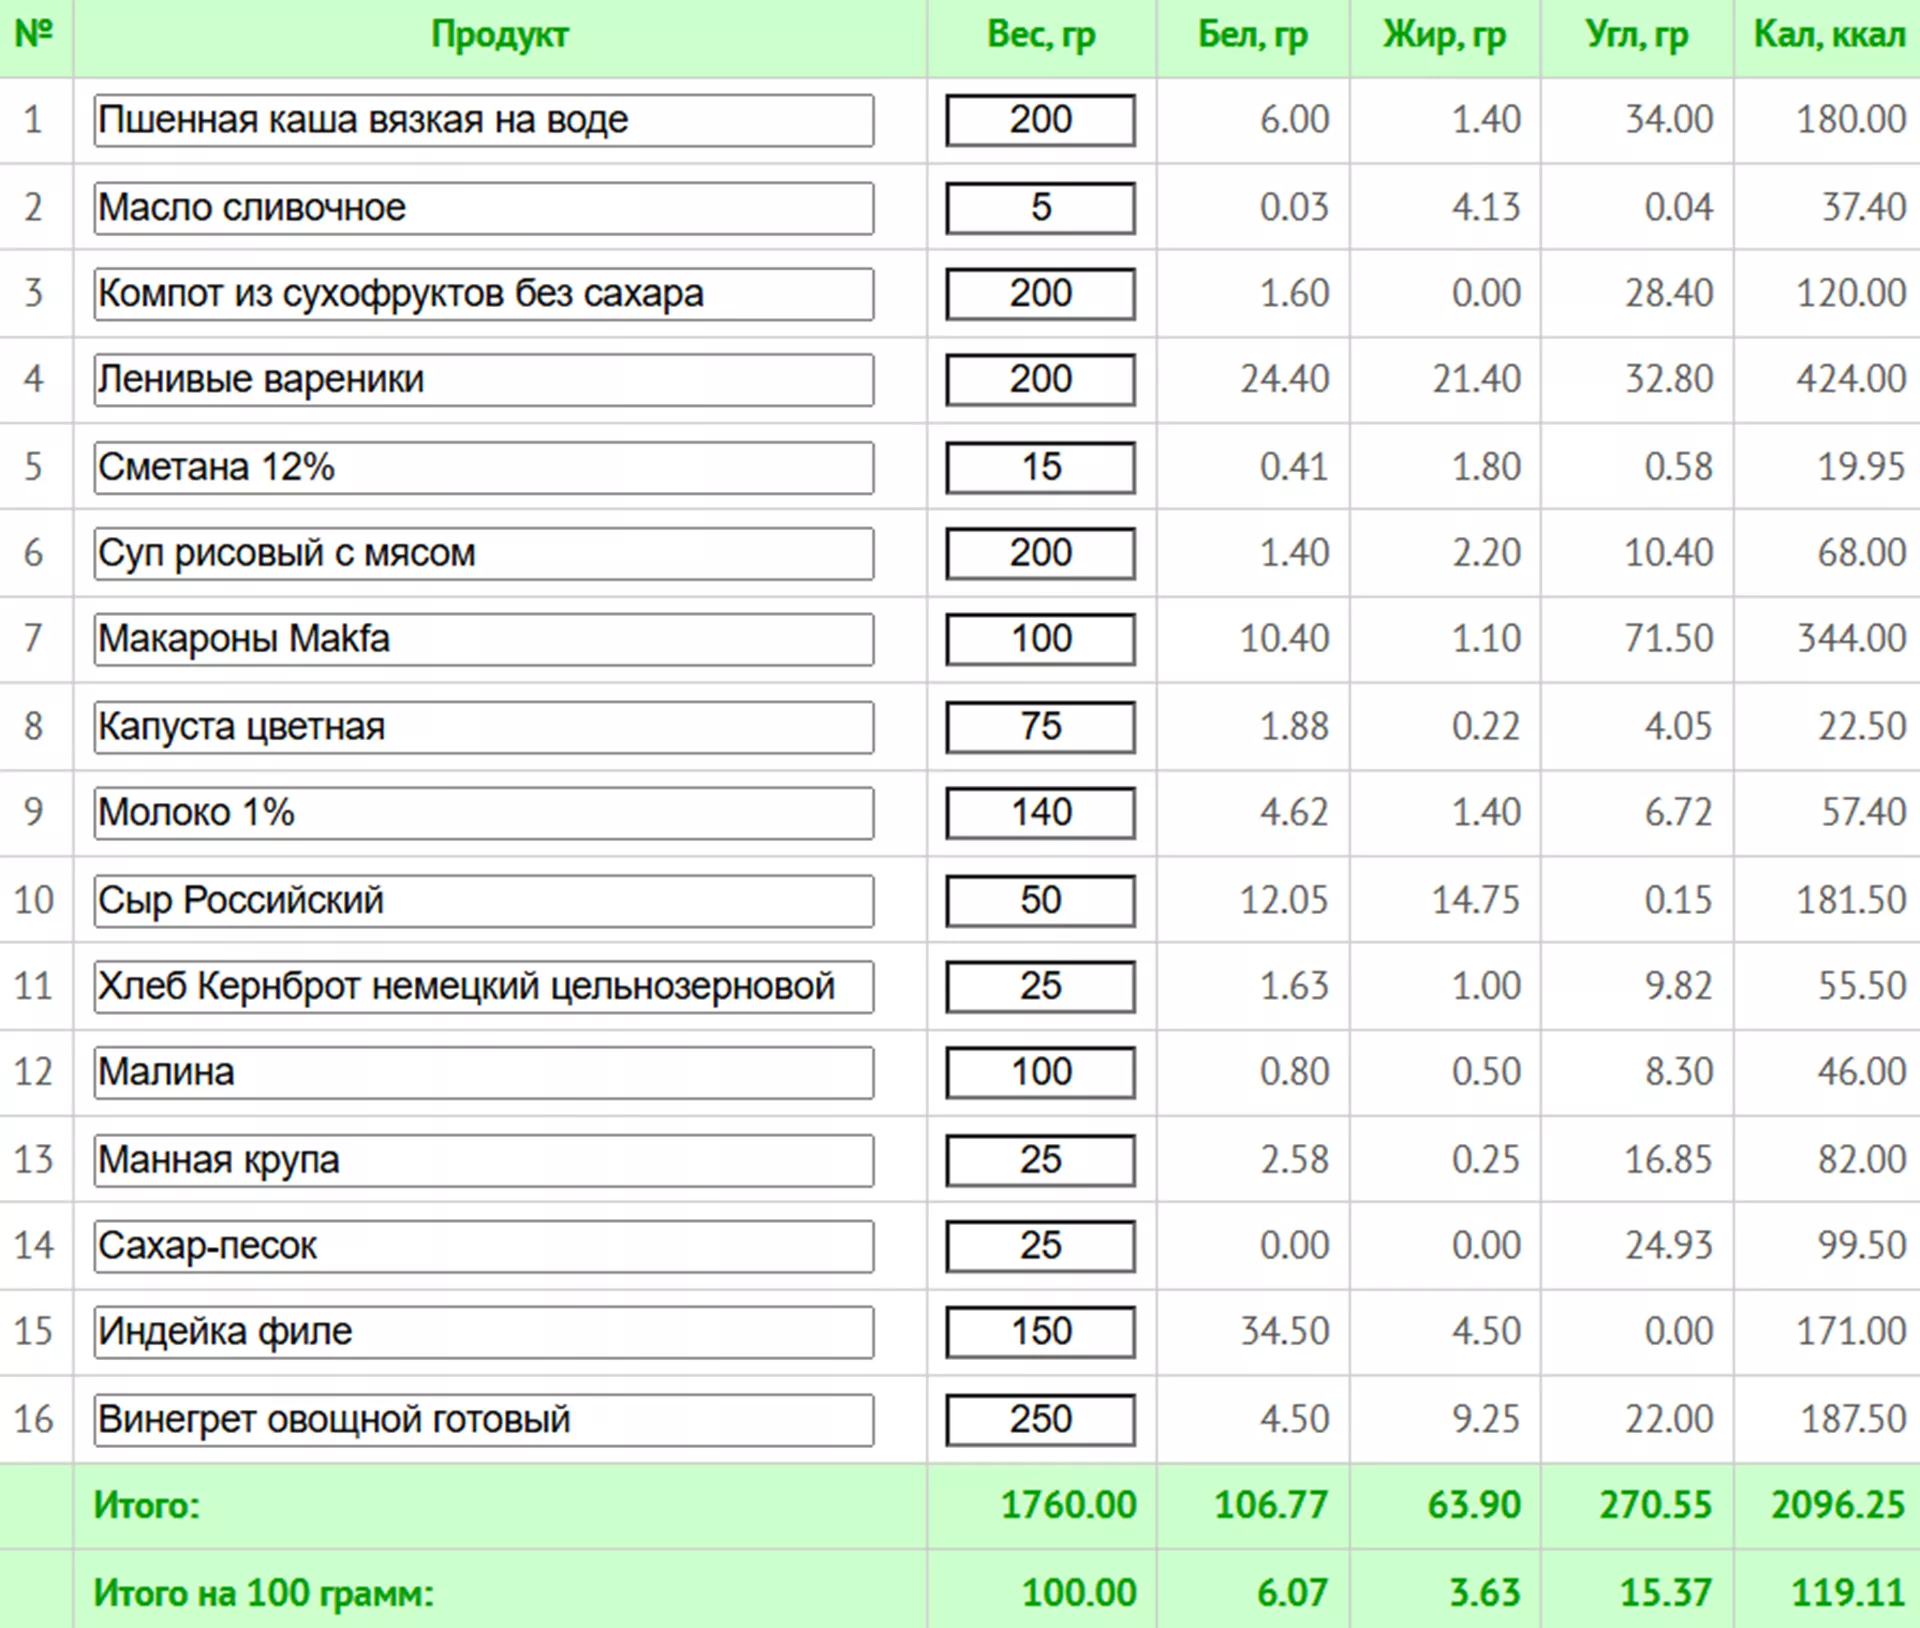Click the total calories value 2096.25
Screen dimensions: 1920x1628
(1837, 1505)
